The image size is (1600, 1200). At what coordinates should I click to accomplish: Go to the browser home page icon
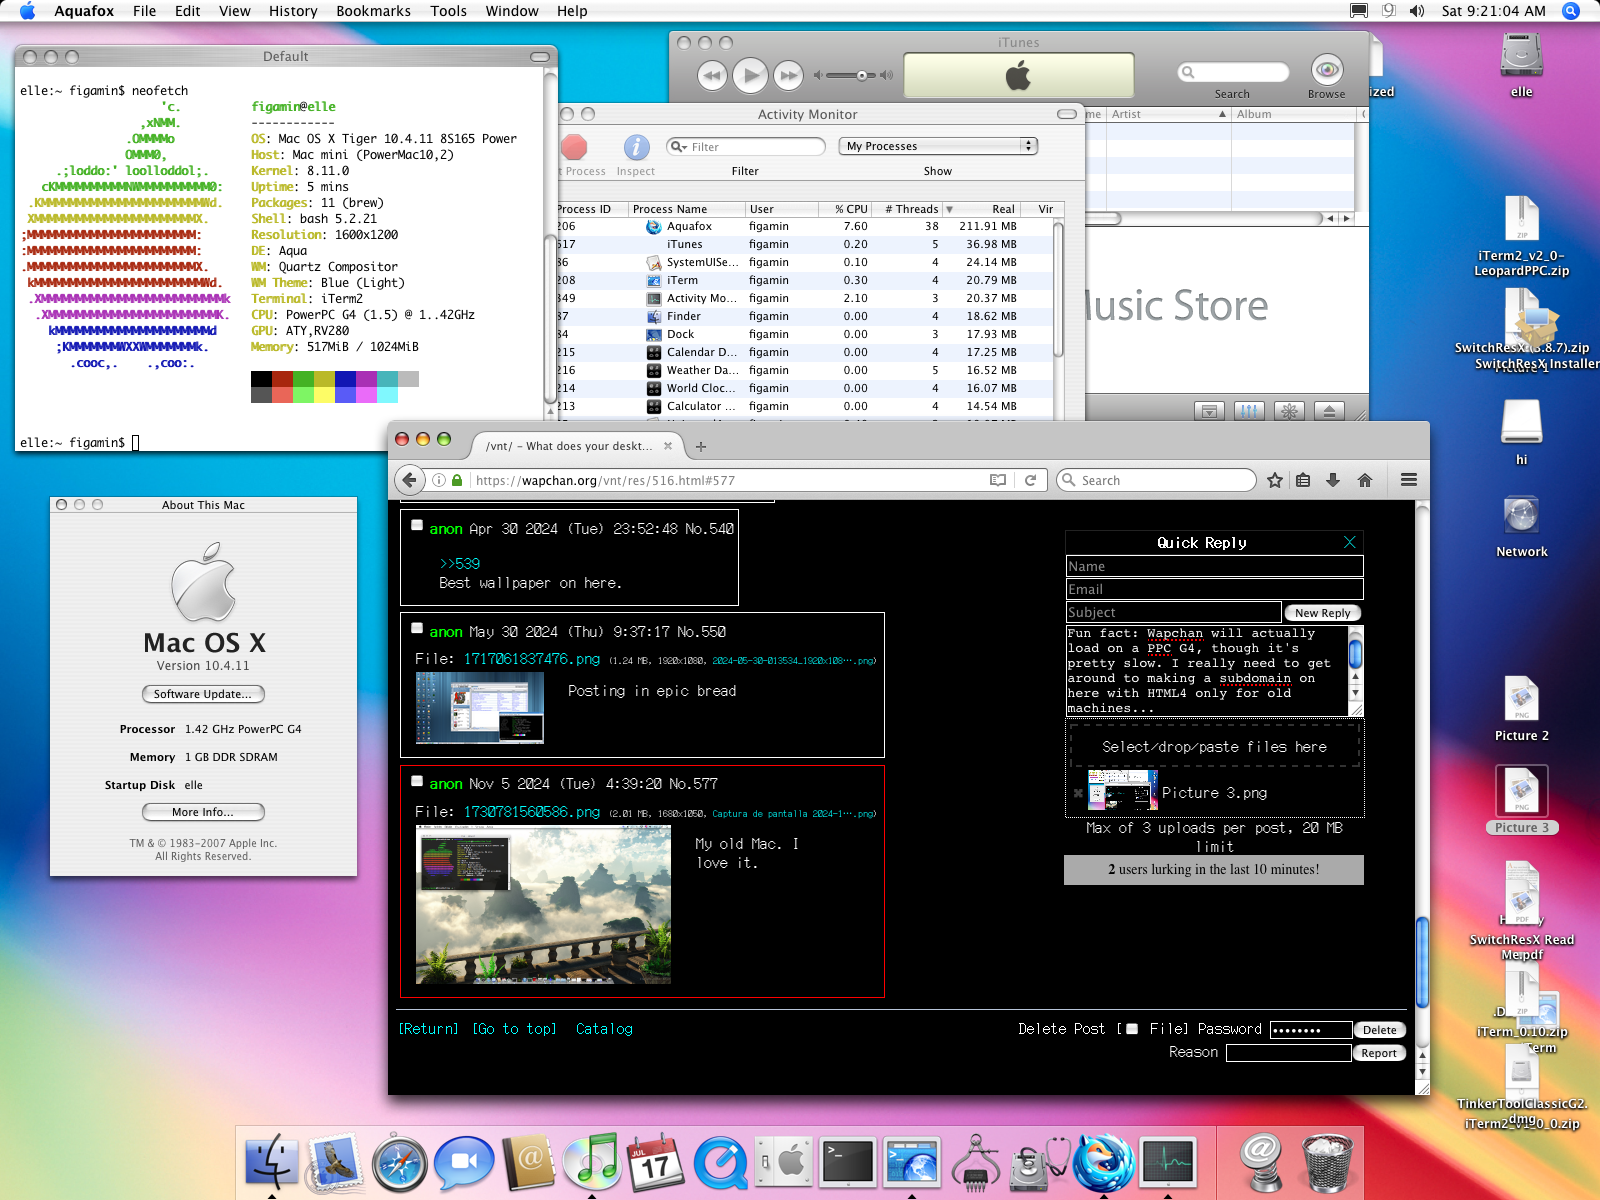pos(1365,480)
